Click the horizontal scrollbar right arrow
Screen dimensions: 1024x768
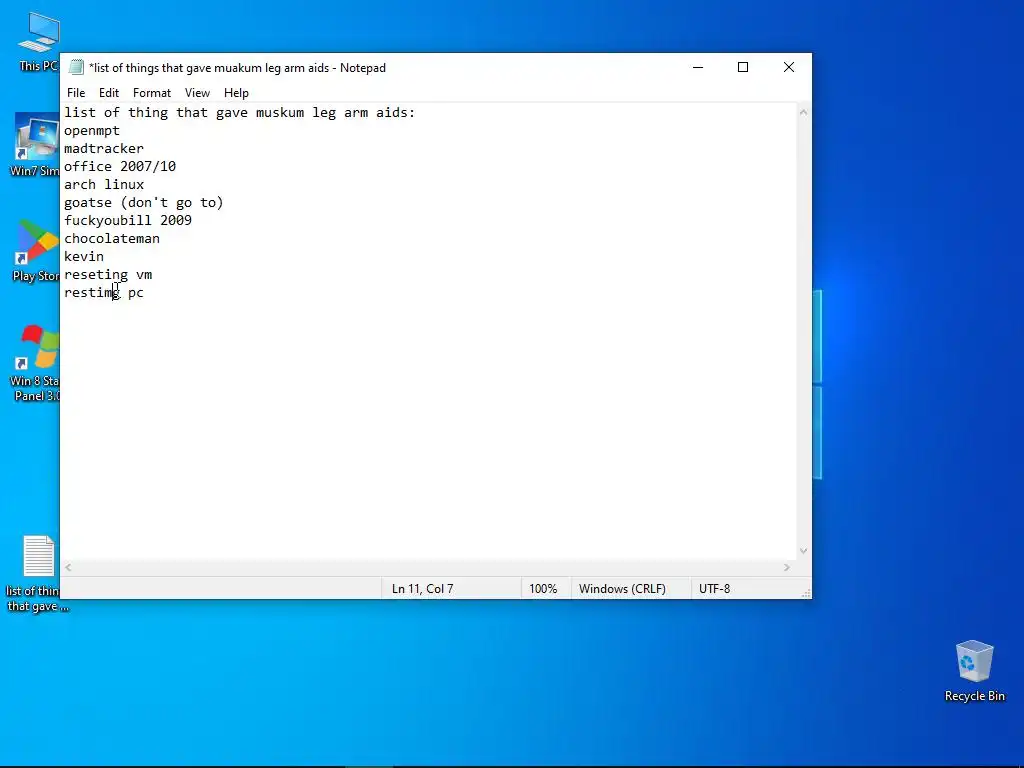coord(787,568)
